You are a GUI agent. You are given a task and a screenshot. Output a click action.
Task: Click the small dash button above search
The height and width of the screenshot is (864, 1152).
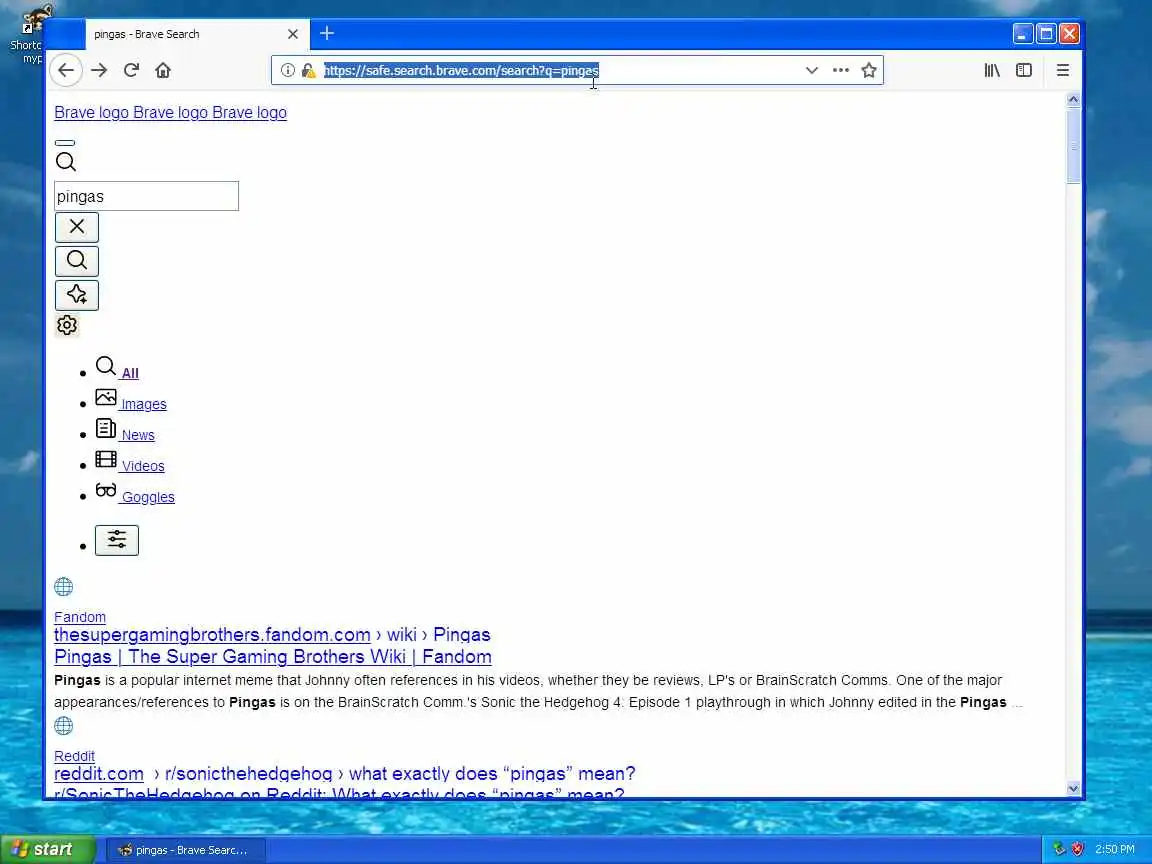pyautogui.click(x=65, y=143)
